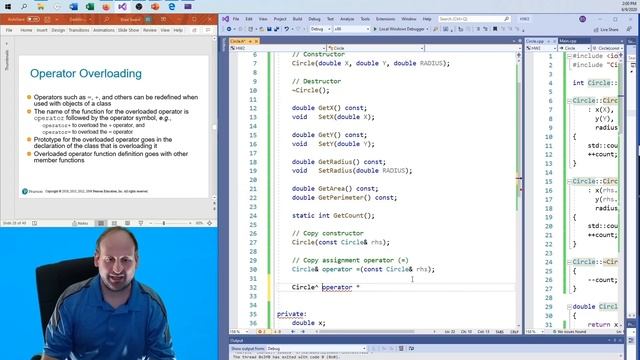Switch to Slide Sorter view in PowerPoint
The height and width of the screenshot is (360, 640).
pyautogui.click(x=114, y=223)
